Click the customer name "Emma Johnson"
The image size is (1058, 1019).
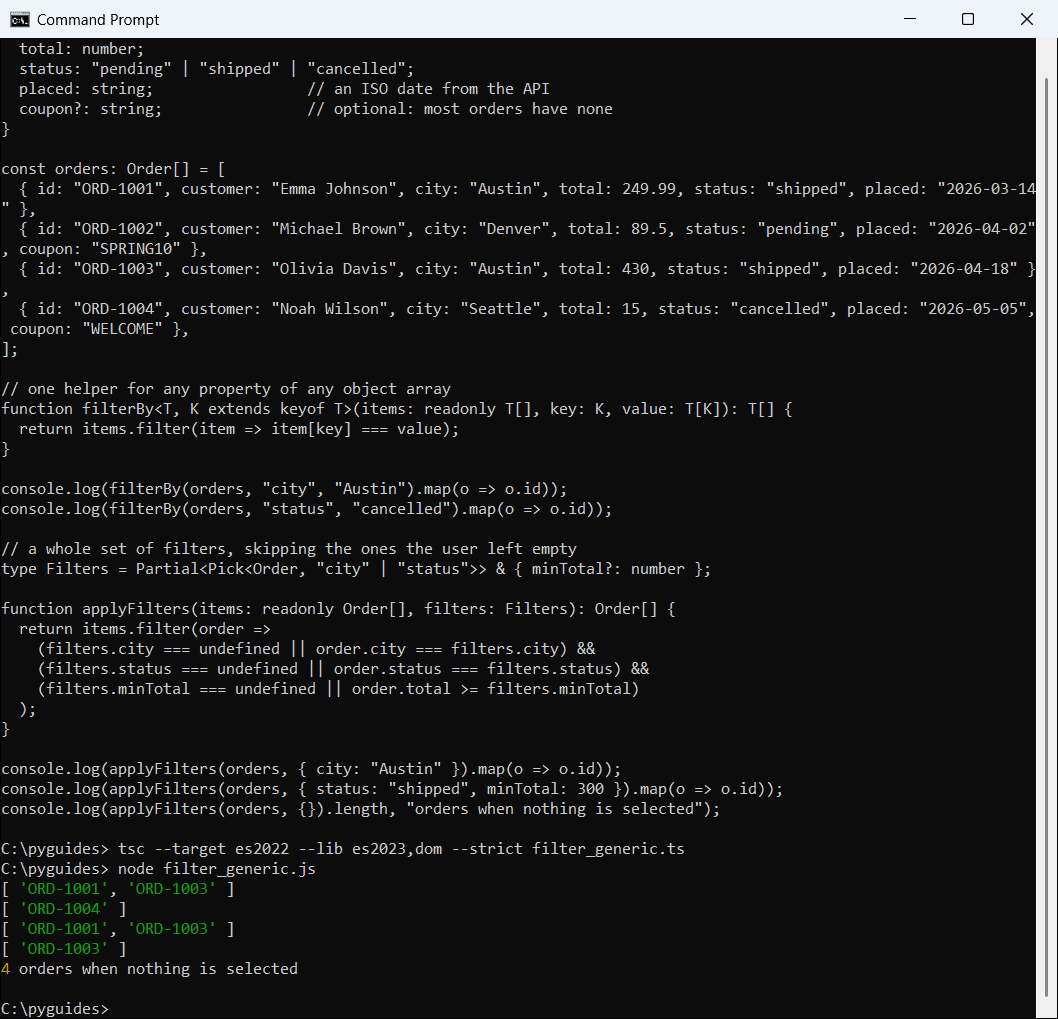pos(334,189)
